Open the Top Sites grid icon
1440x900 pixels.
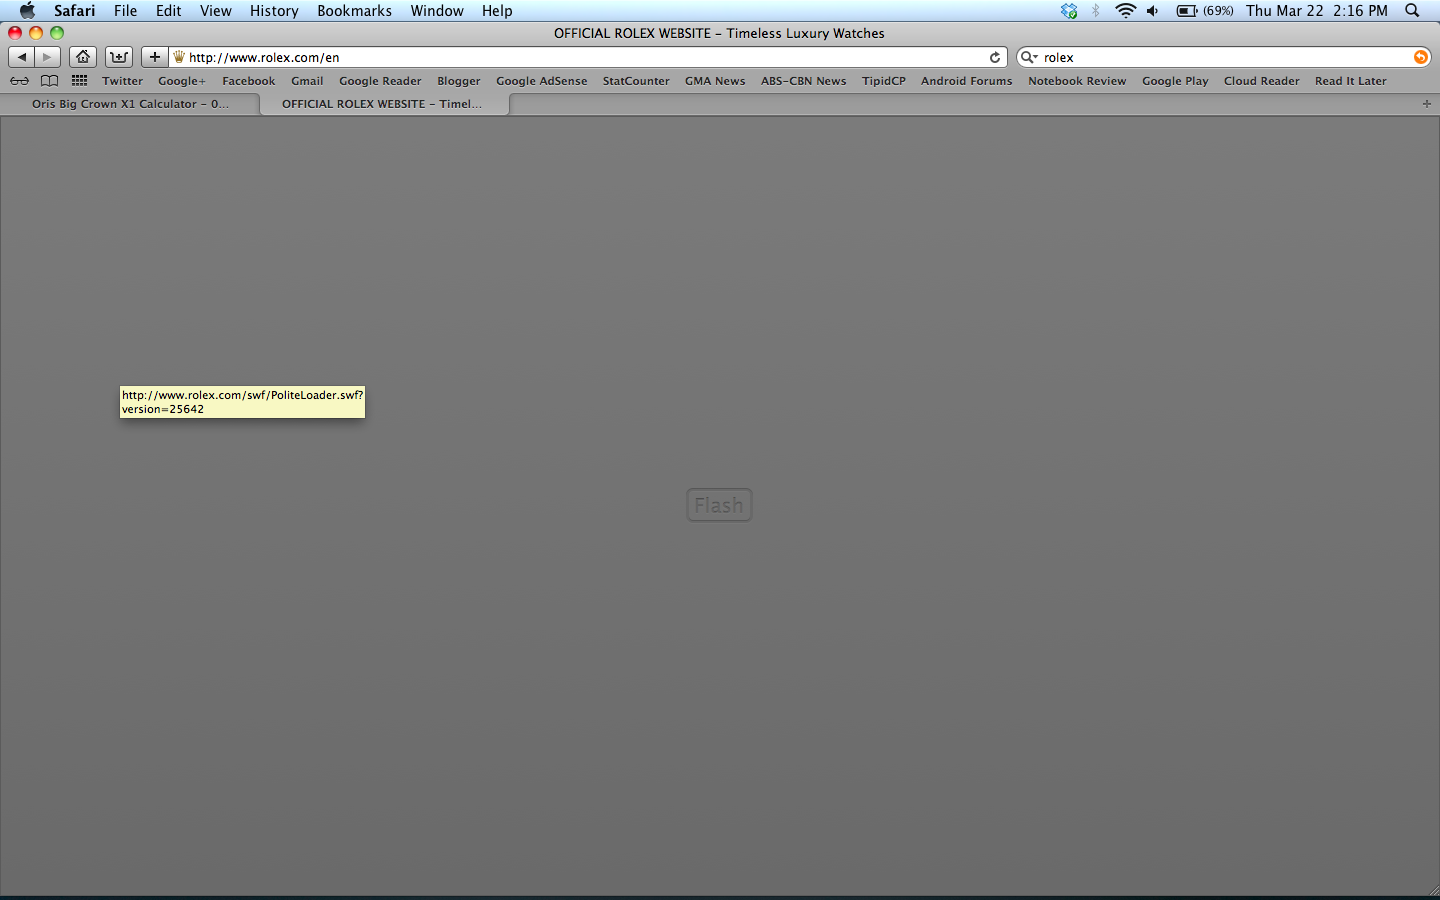tap(79, 81)
